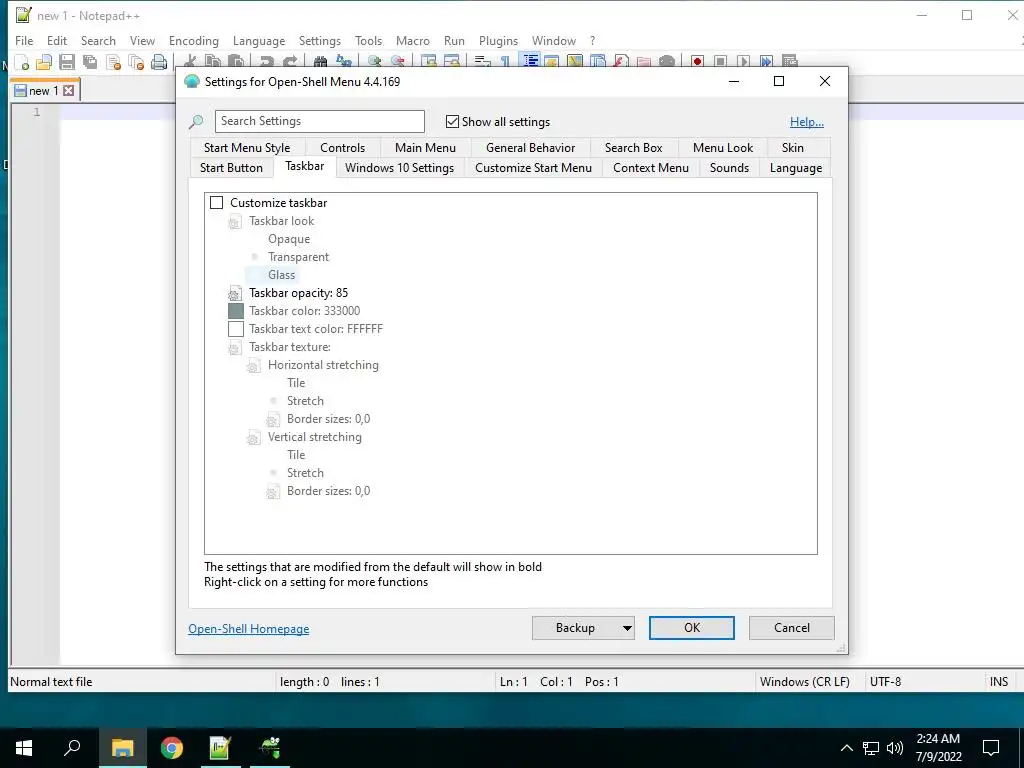Image resolution: width=1024 pixels, height=768 pixels.
Task: Click the network tray icon
Action: (871, 748)
